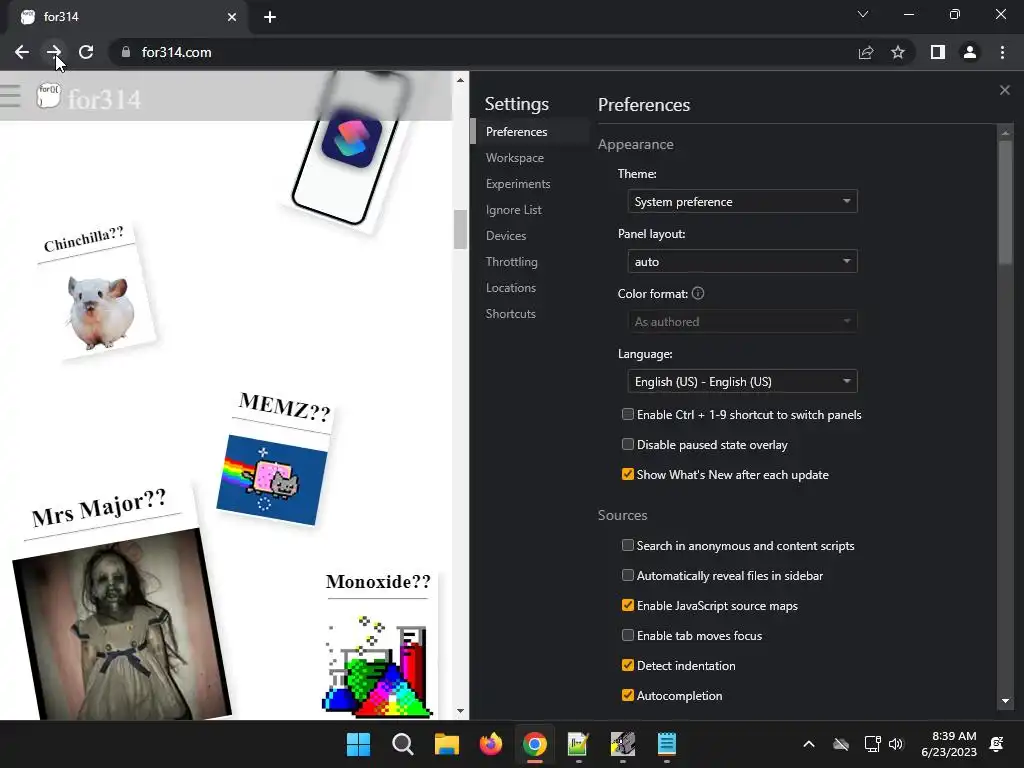This screenshot has height=768, width=1024.
Task: Click the Shortcuts app phone image
Action: click(351, 149)
